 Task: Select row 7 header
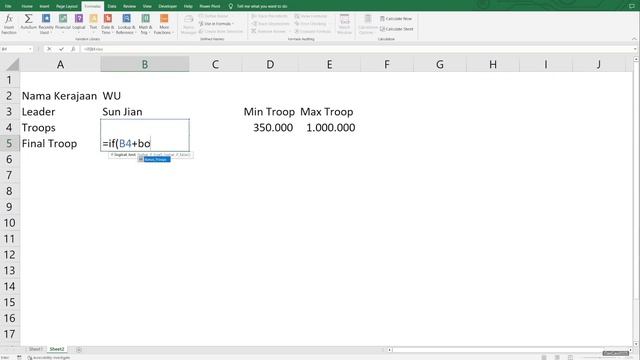pos(9,175)
